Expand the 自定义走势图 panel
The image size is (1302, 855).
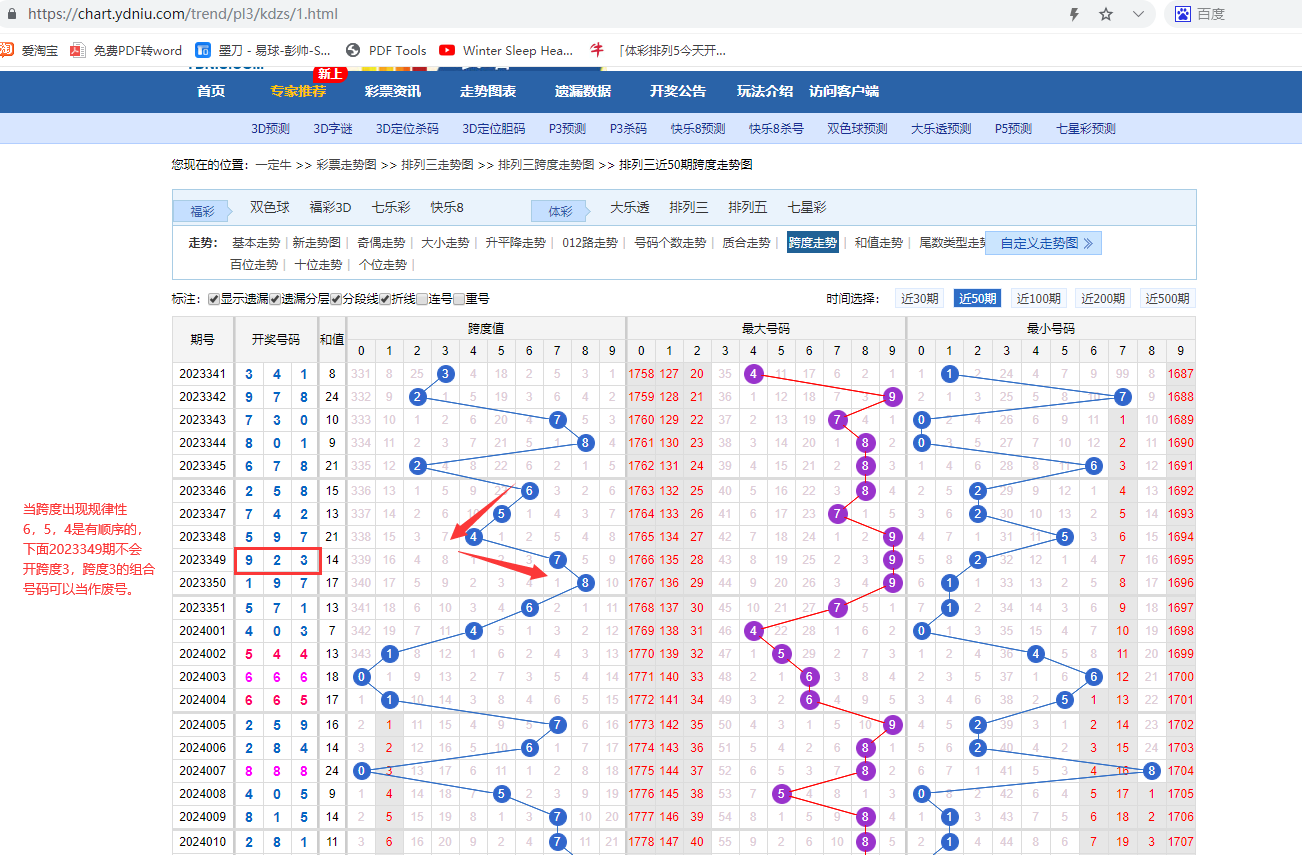pos(1045,243)
